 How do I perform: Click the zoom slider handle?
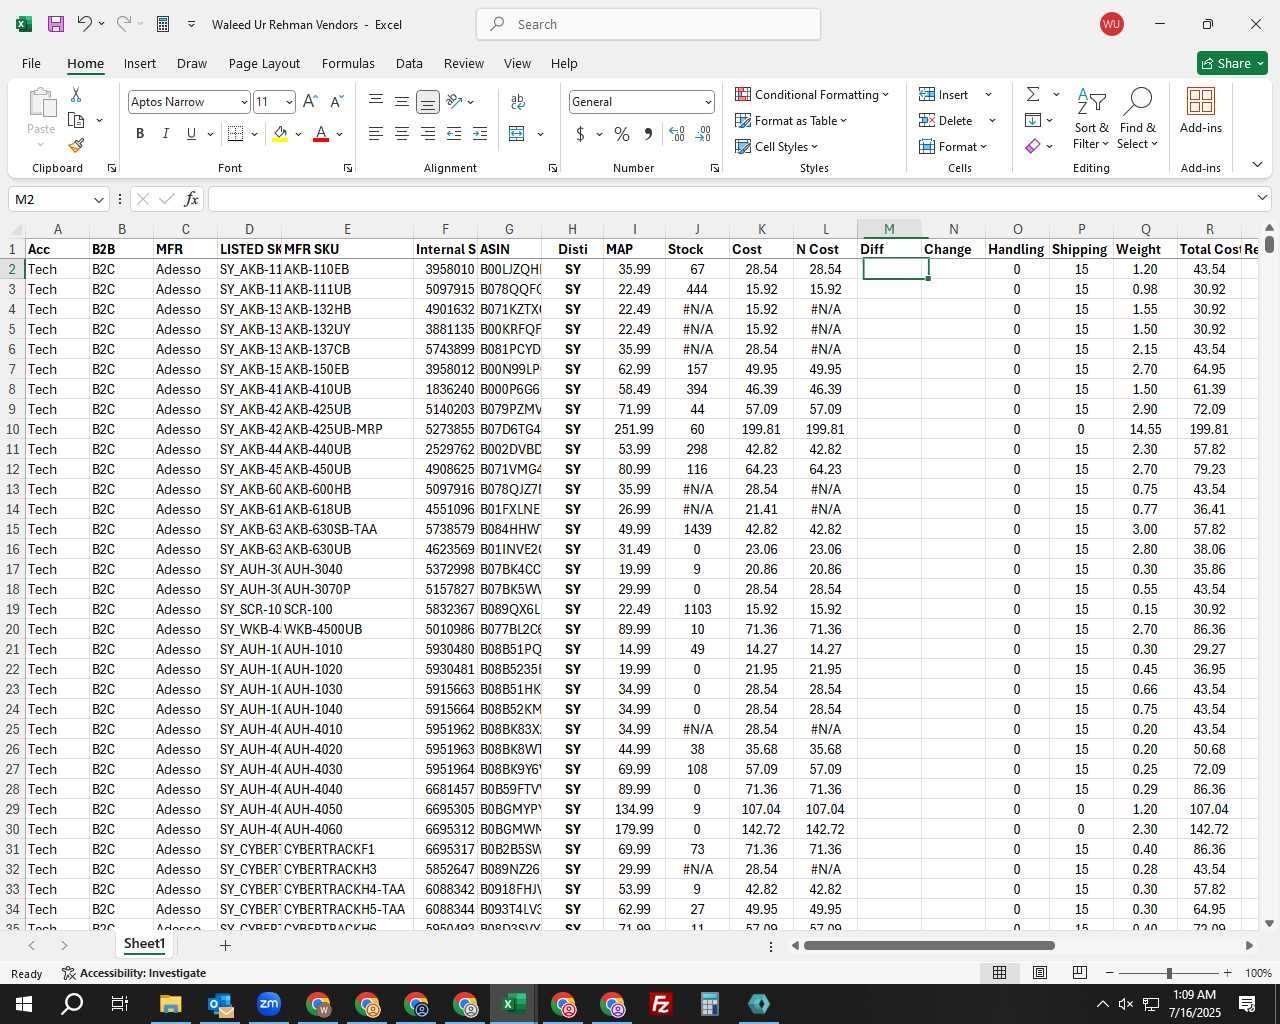pos(1169,973)
